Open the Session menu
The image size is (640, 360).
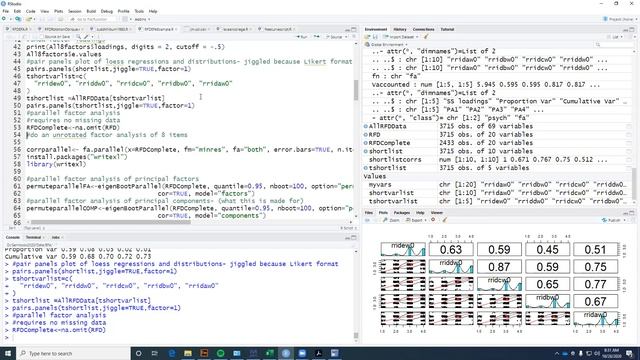click(74, 11)
